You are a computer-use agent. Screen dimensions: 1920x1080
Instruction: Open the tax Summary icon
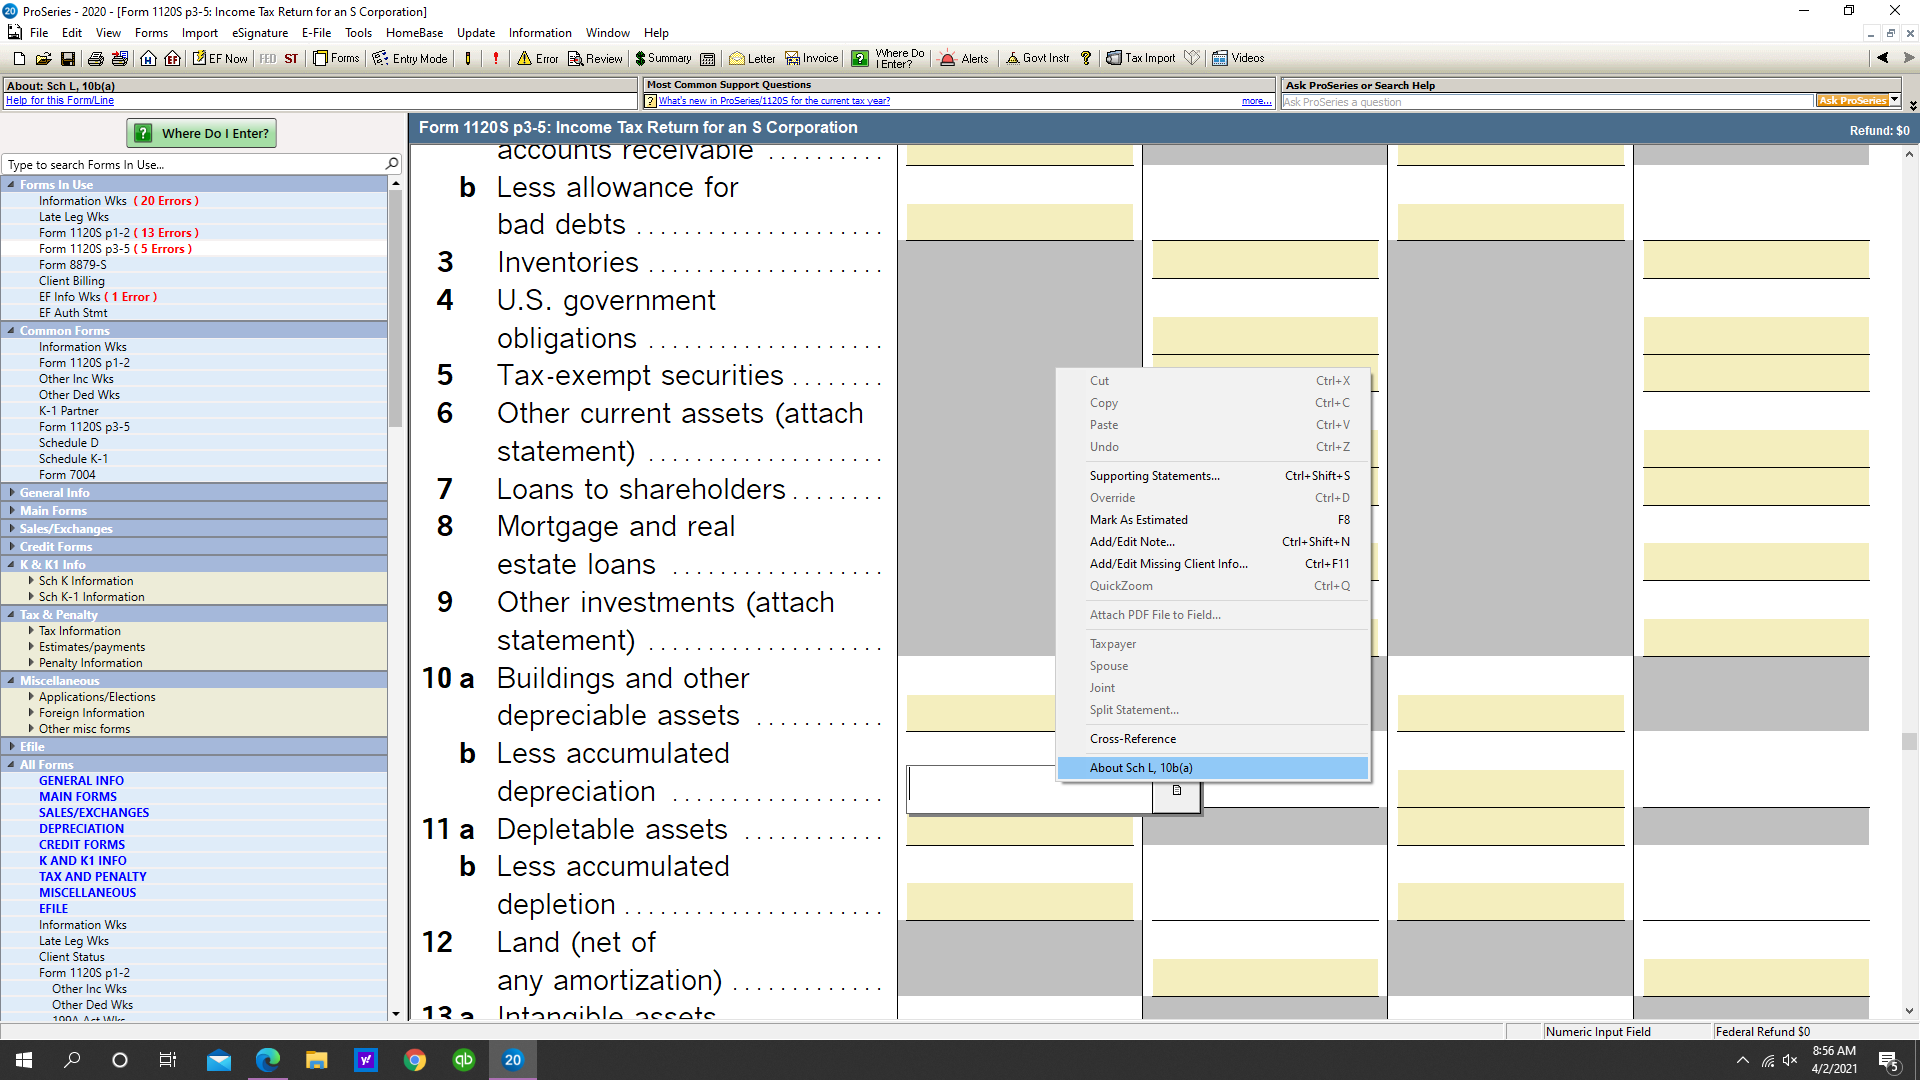[x=663, y=58]
